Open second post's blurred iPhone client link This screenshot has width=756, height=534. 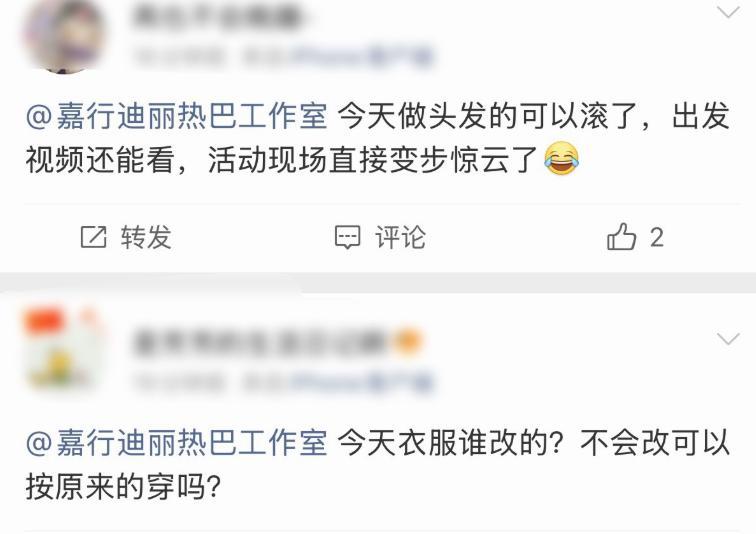pos(362,383)
